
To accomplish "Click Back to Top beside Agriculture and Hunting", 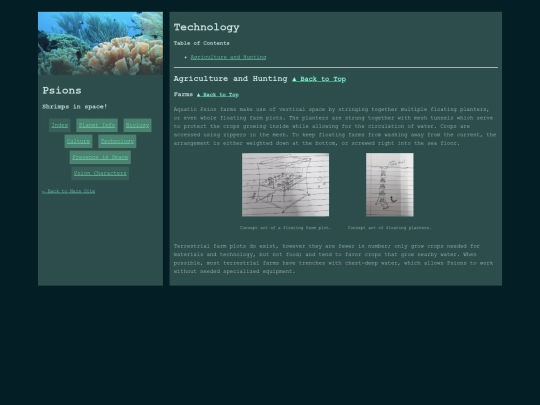I will 319,79.
